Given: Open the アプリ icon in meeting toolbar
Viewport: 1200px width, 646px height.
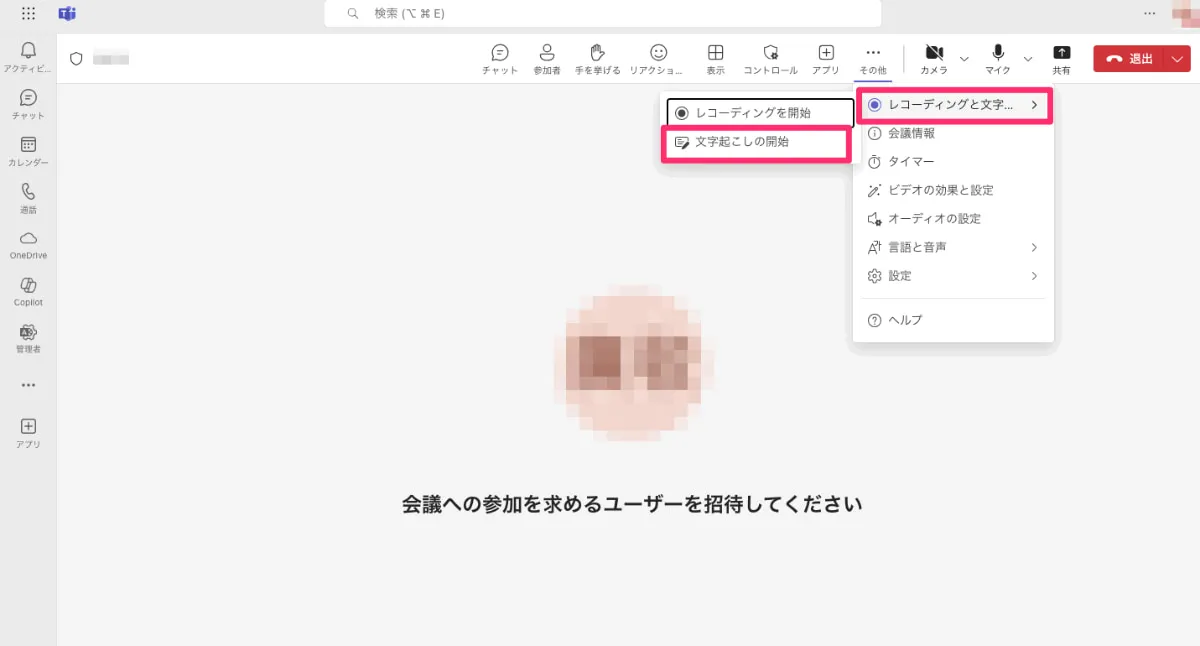Looking at the screenshot, I should point(826,57).
